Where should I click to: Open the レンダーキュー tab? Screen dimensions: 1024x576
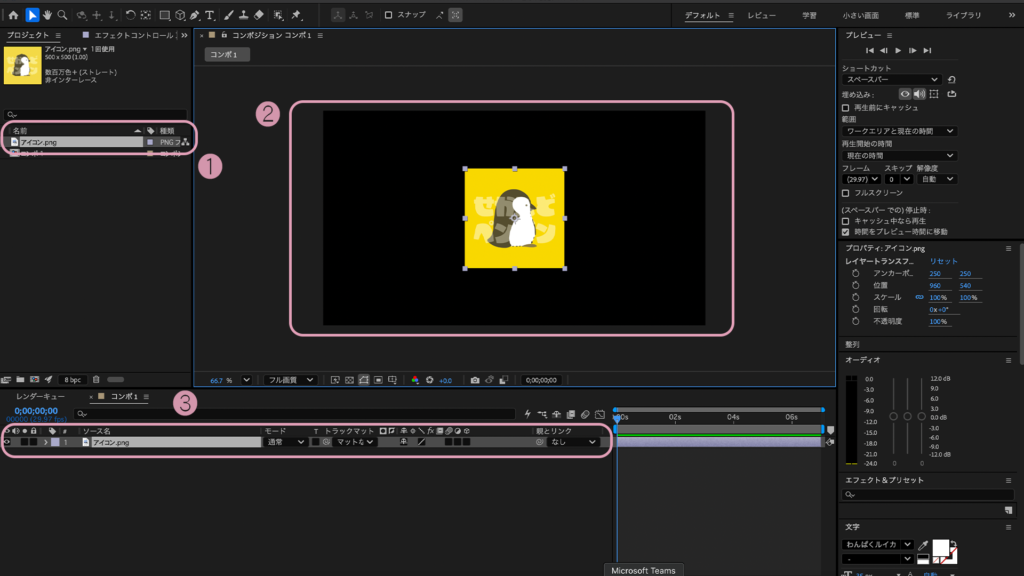pyautogui.click(x=40, y=396)
